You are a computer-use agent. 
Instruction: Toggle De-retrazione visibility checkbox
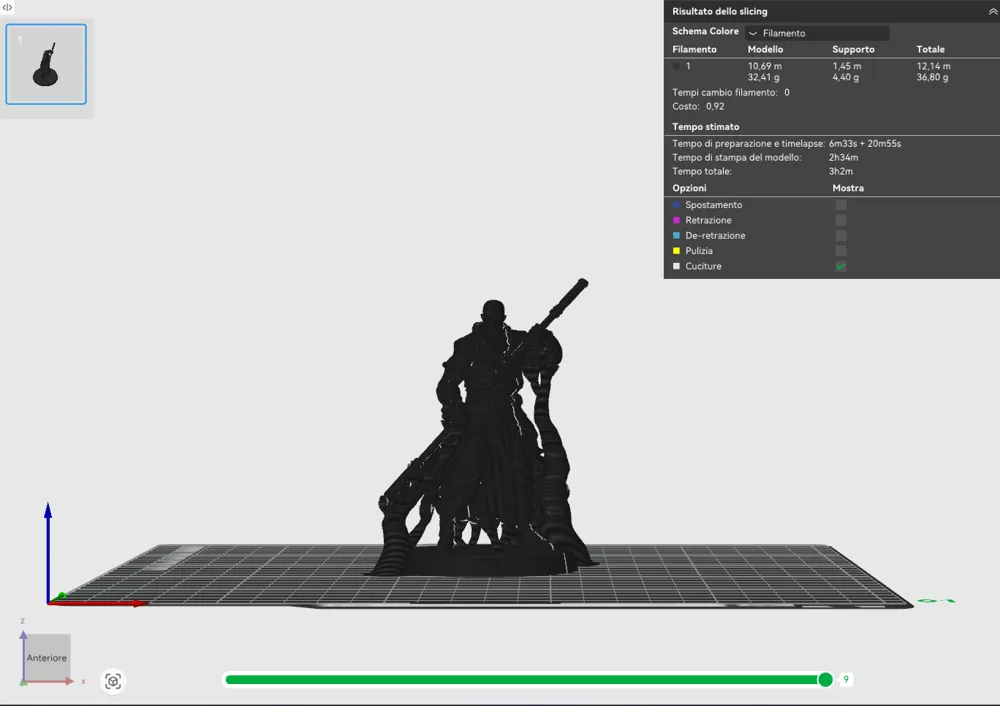point(841,235)
